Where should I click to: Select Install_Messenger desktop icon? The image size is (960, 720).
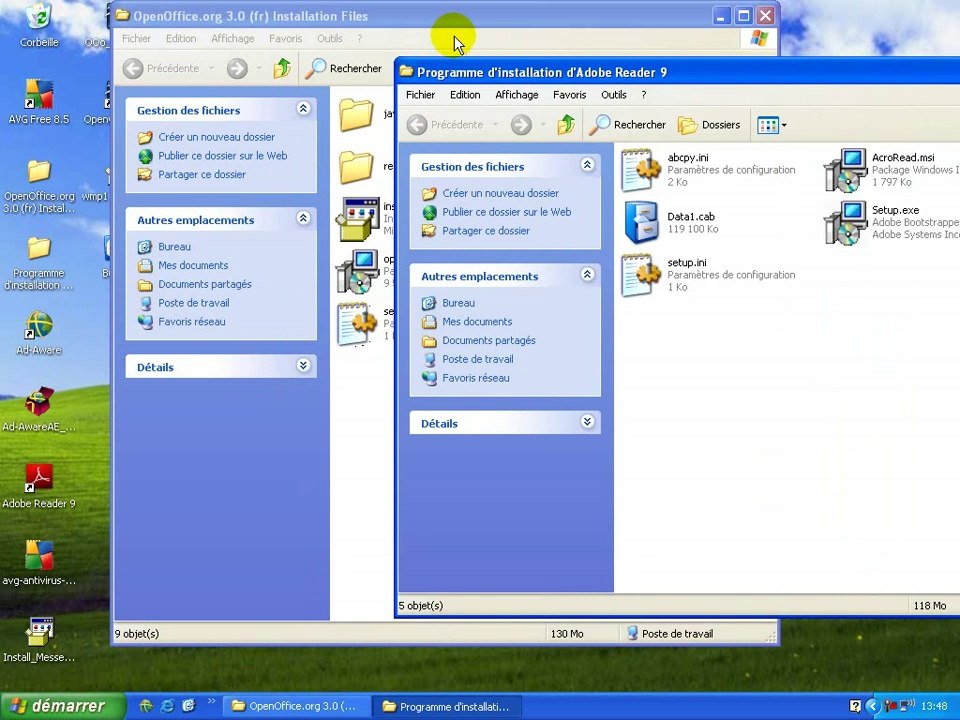tap(39, 640)
